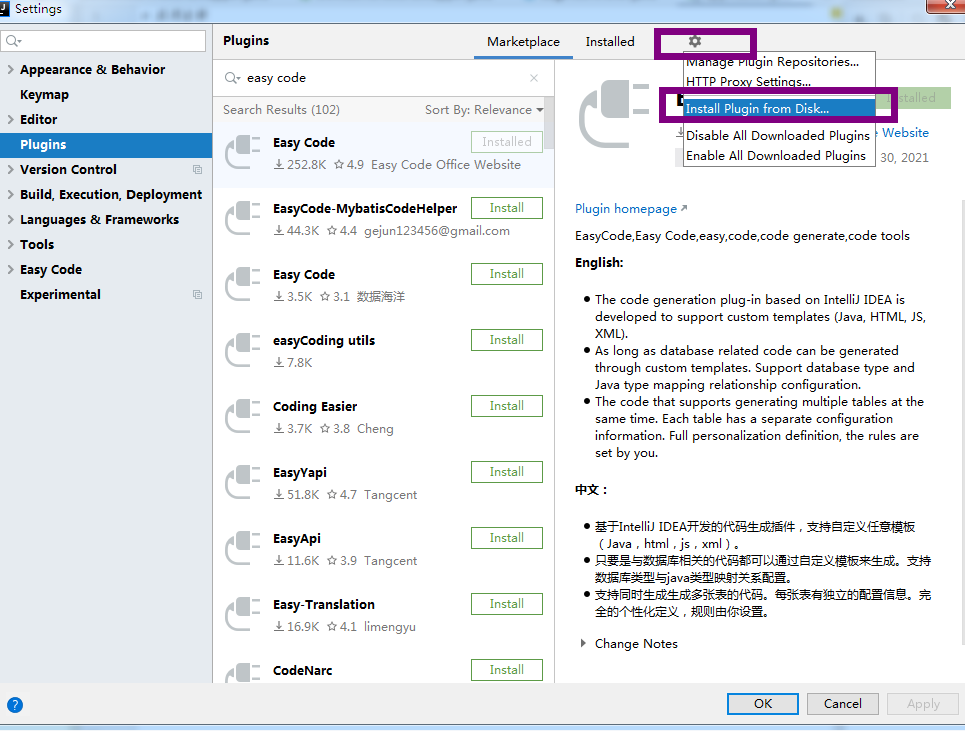Install the EasyYapi plugin
This screenshot has height=731, width=965.
(506, 471)
